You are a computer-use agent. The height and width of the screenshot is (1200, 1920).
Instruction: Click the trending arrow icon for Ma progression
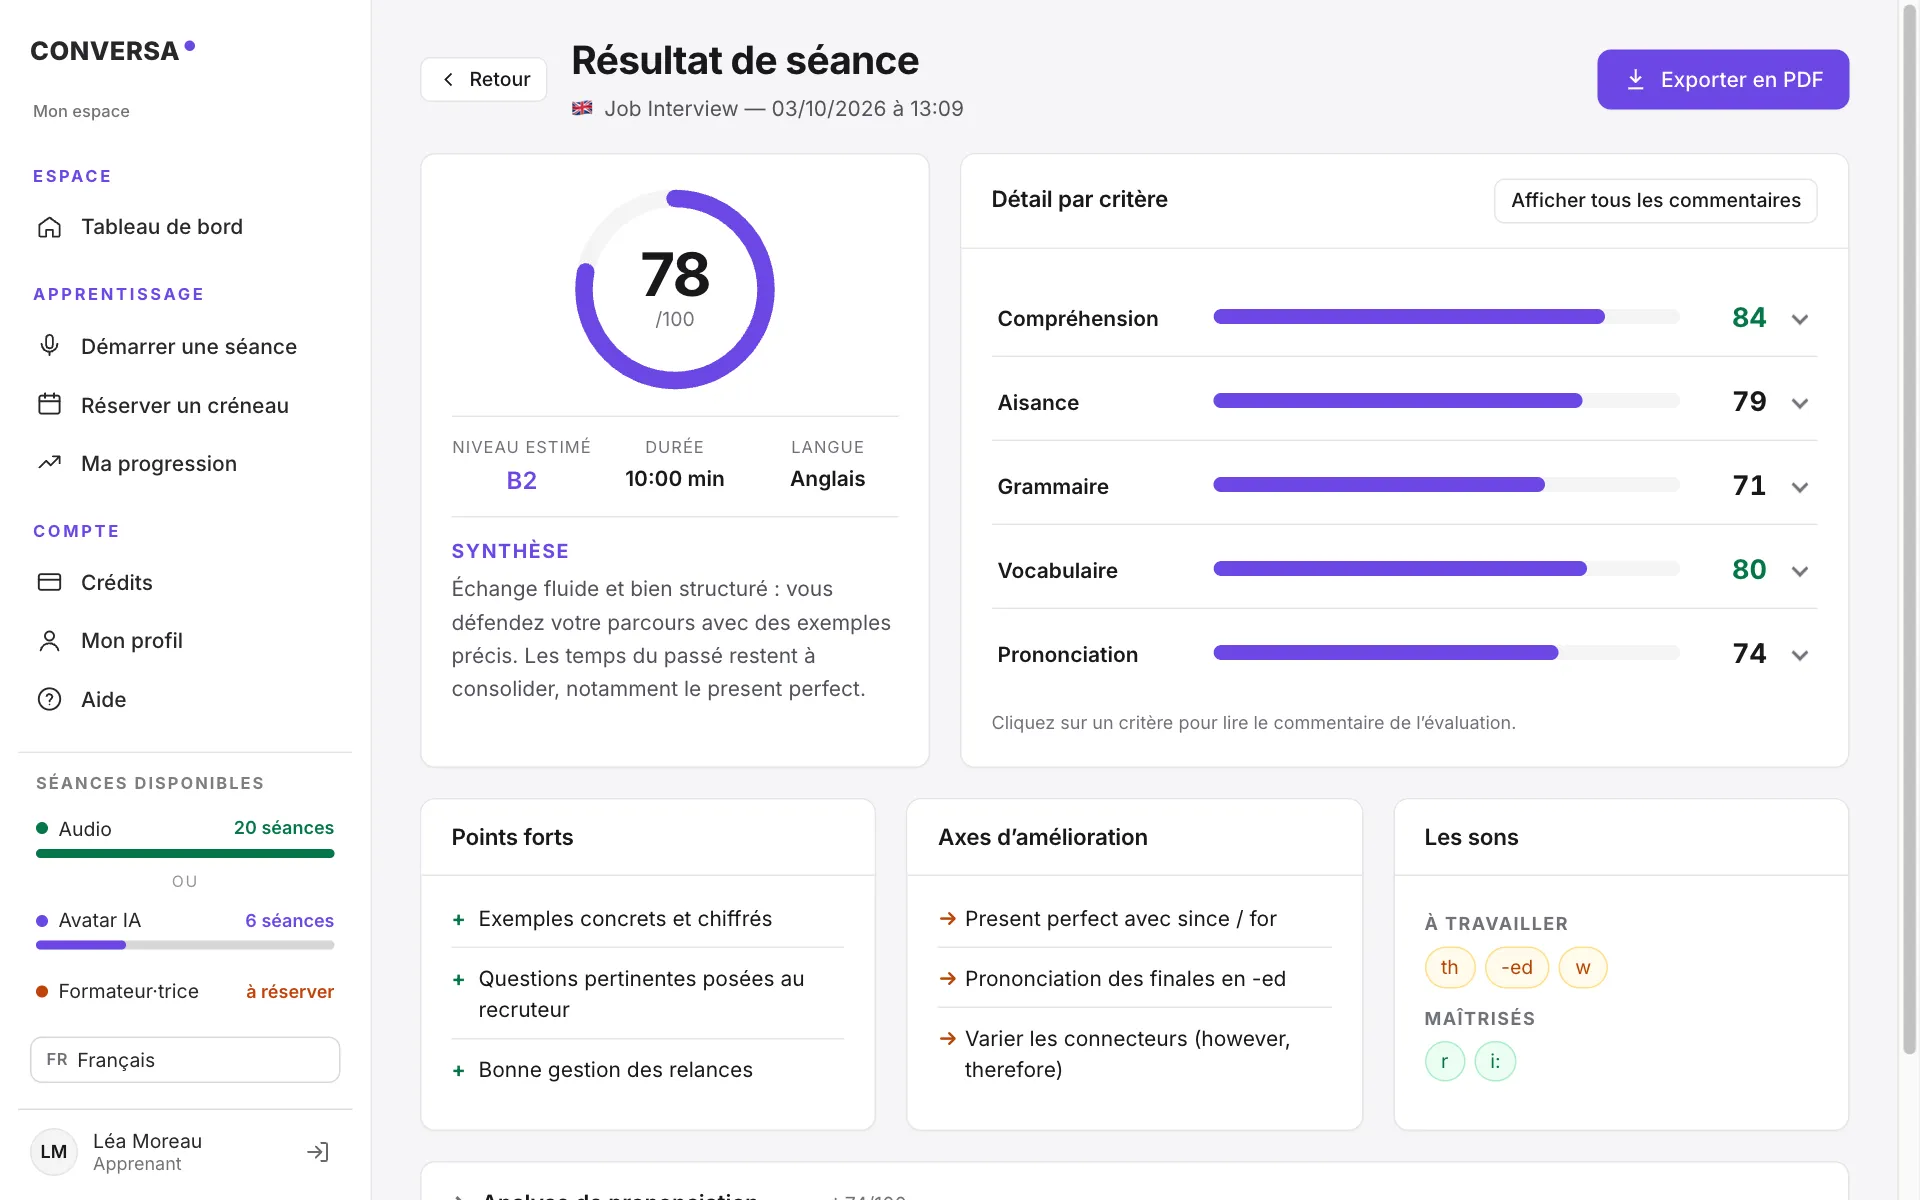click(49, 463)
